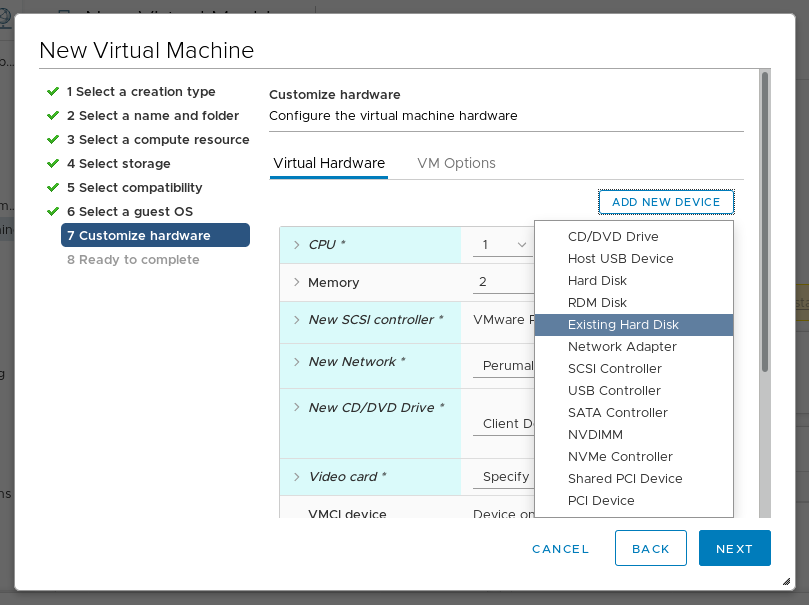Expand the CPU hardware row
Screen dimensions: 809x605
296,245
